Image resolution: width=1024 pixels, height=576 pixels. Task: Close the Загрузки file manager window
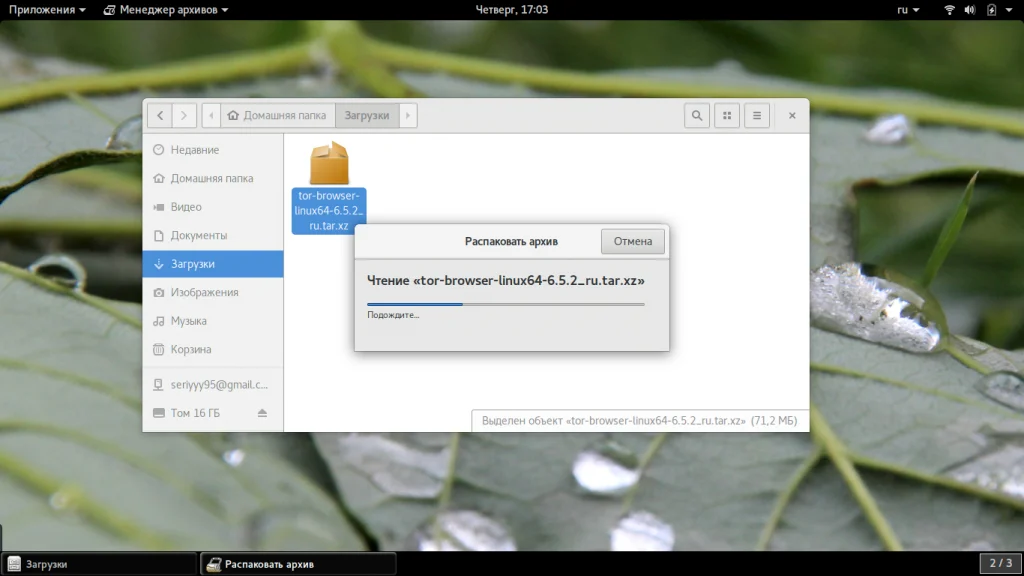(x=792, y=116)
